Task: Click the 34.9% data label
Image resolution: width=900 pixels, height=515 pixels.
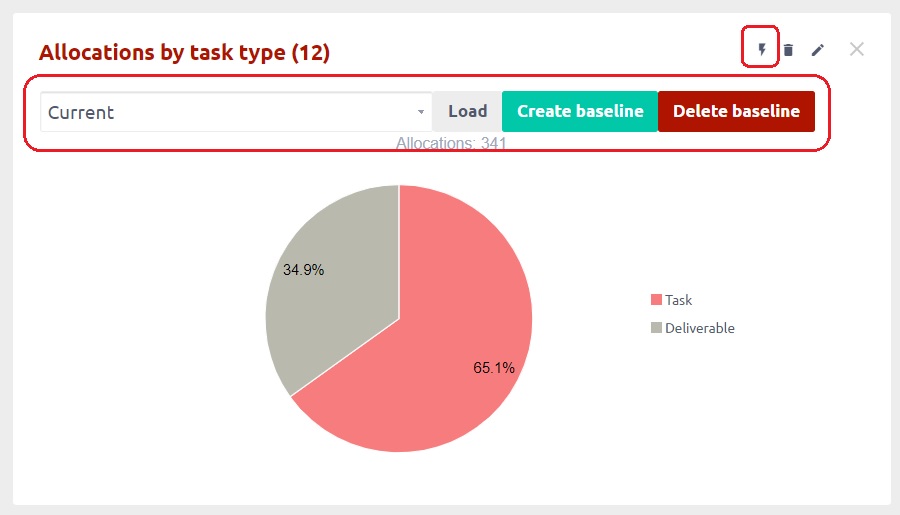Action: click(x=303, y=270)
